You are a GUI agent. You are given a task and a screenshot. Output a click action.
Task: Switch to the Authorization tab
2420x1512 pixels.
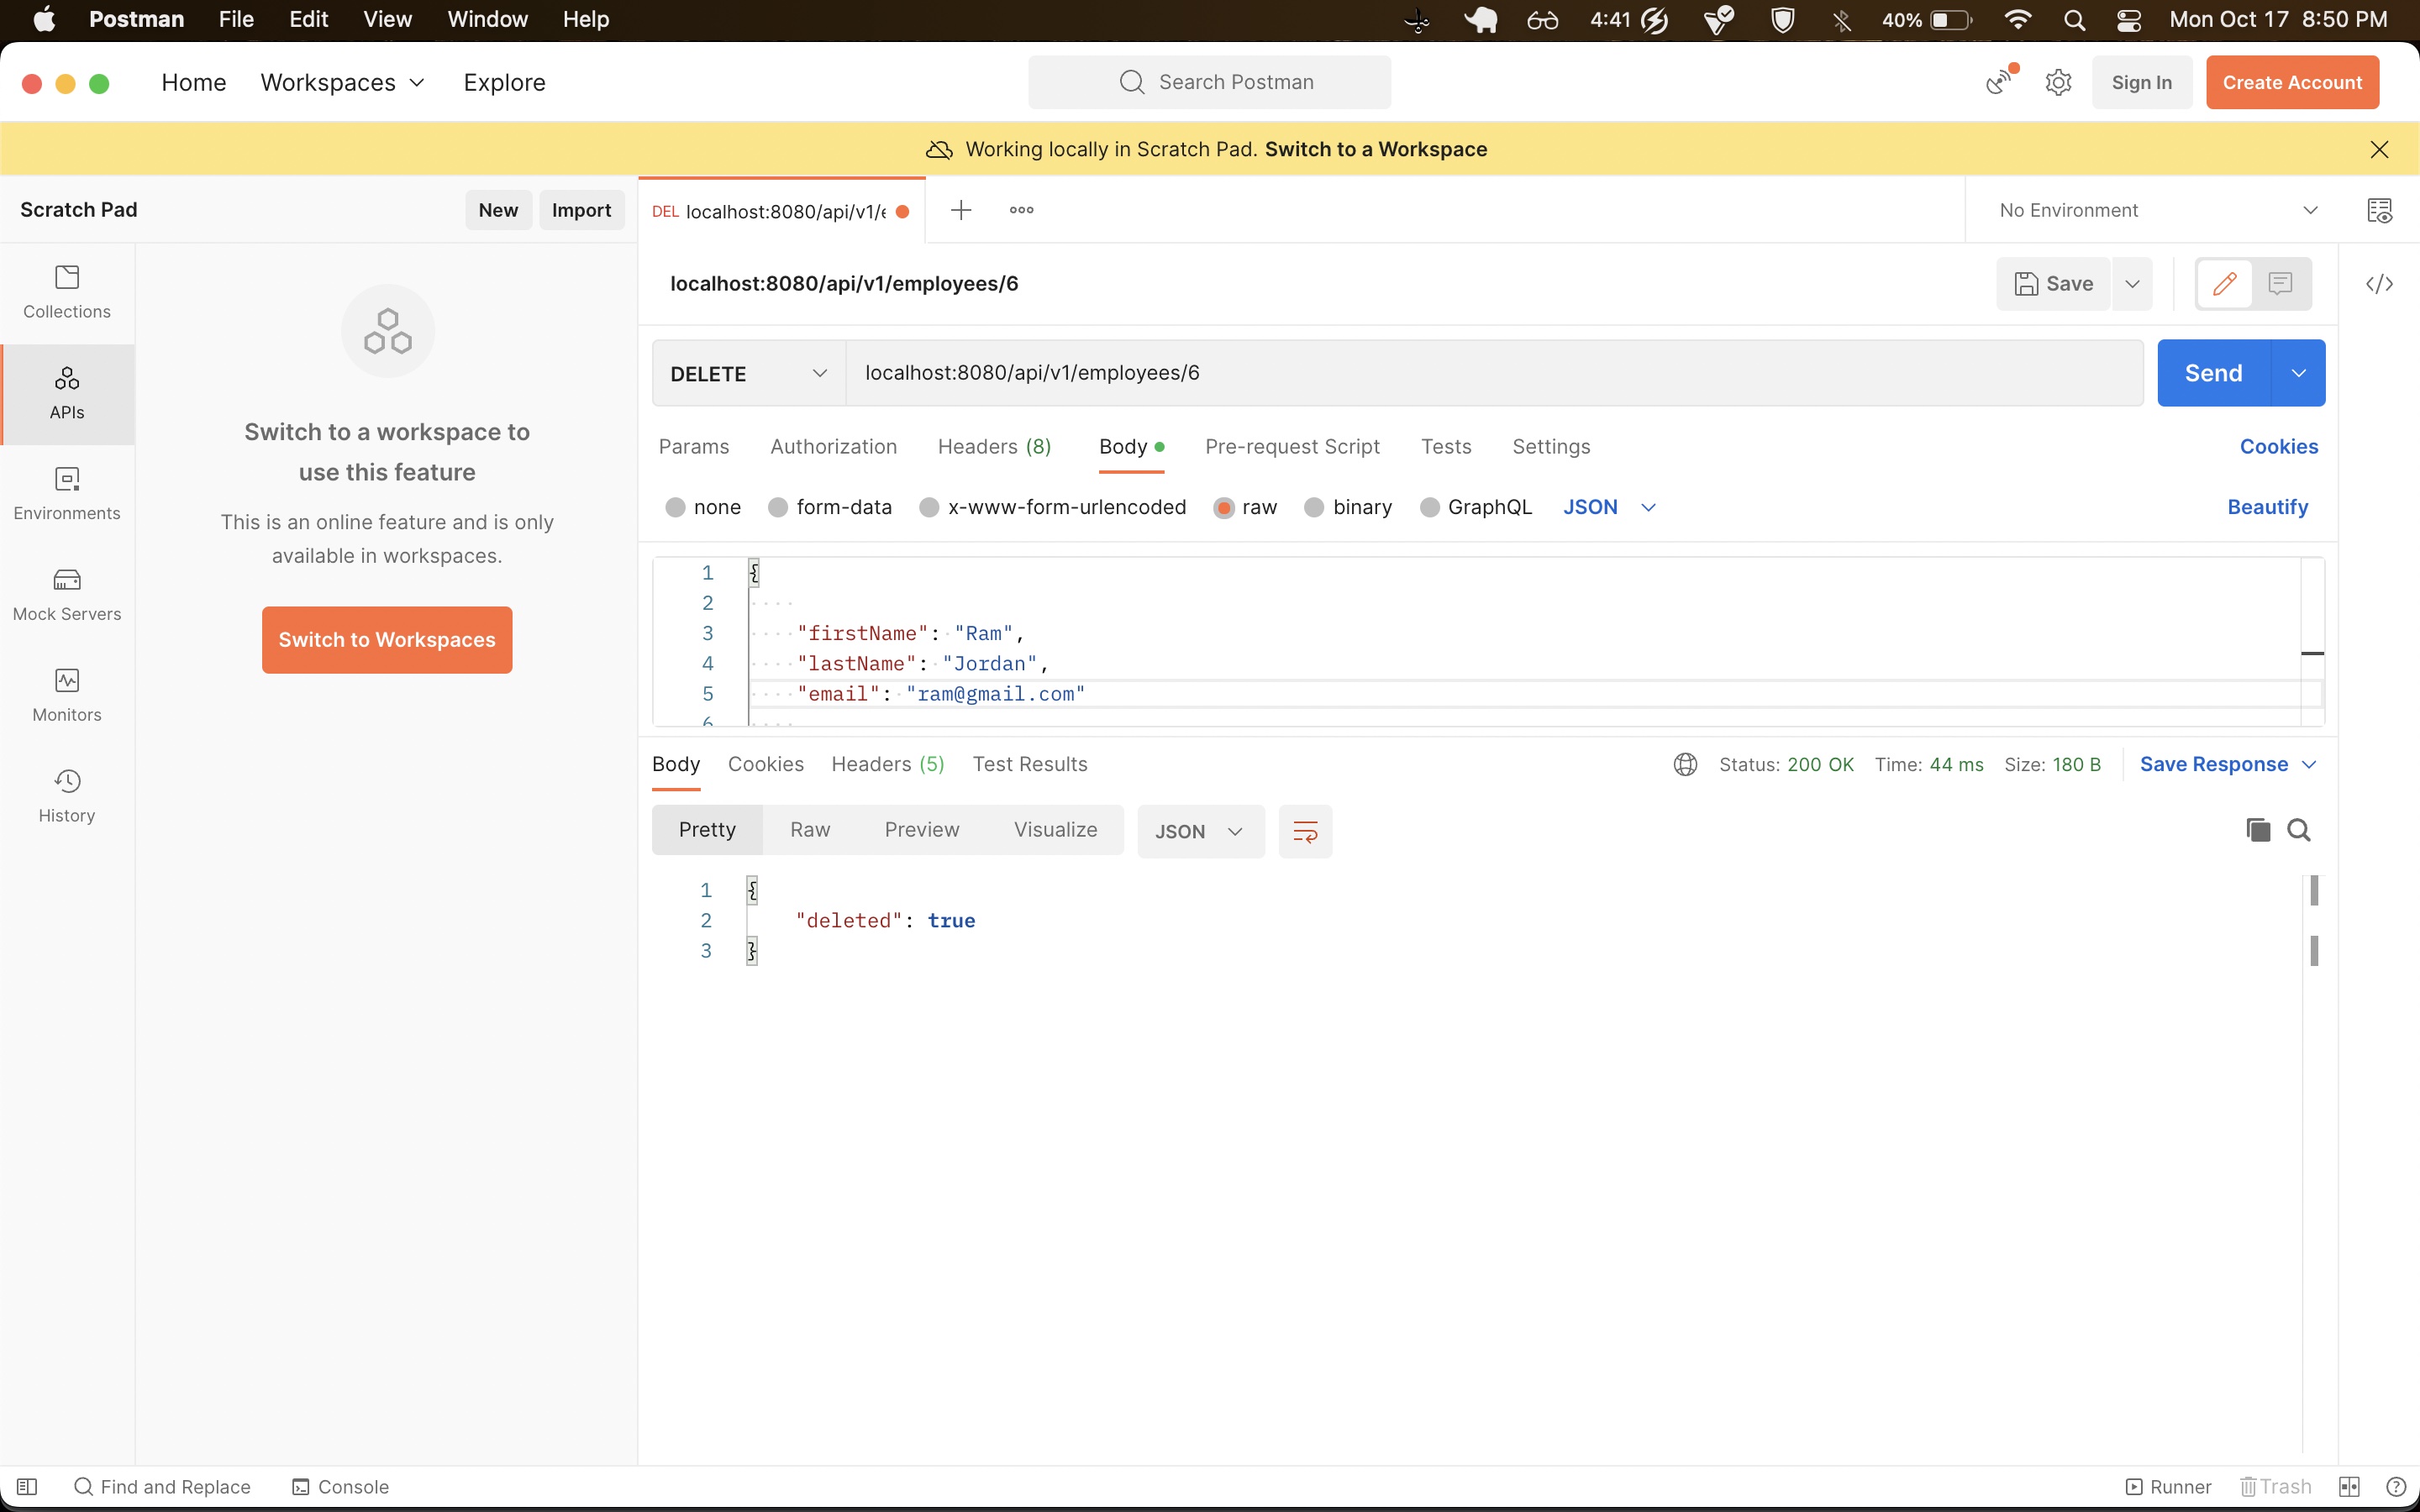click(x=833, y=447)
